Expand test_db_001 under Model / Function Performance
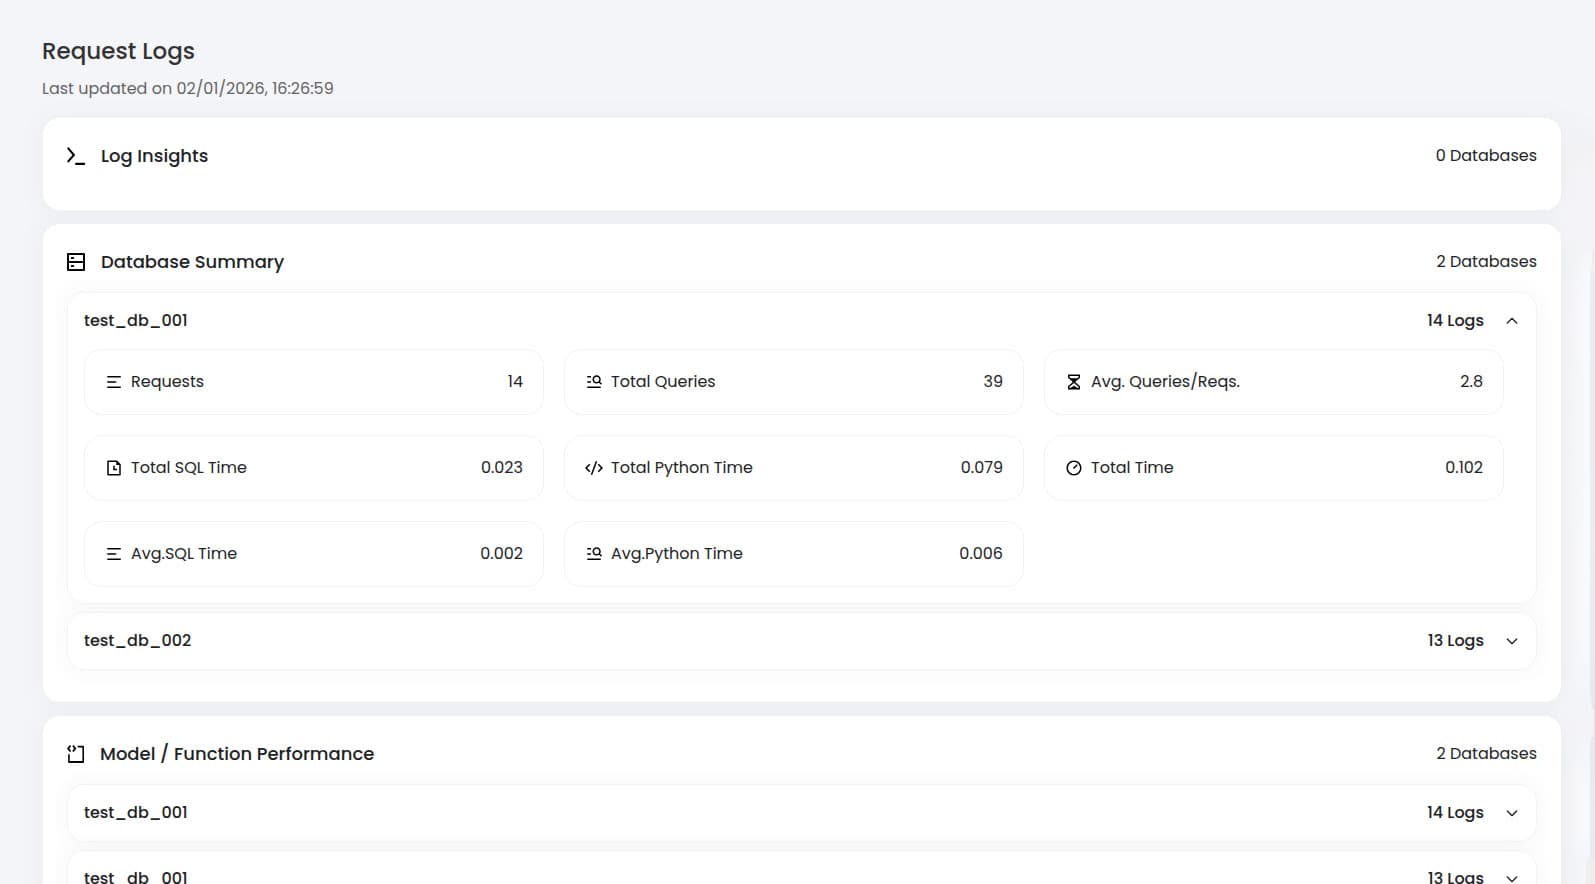 pos(1512,813)
